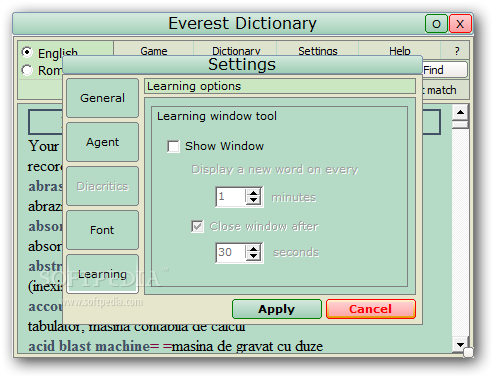Open the Dictionary menu
This screenshot has width=494, height=378.
click(x=236, y=51)
